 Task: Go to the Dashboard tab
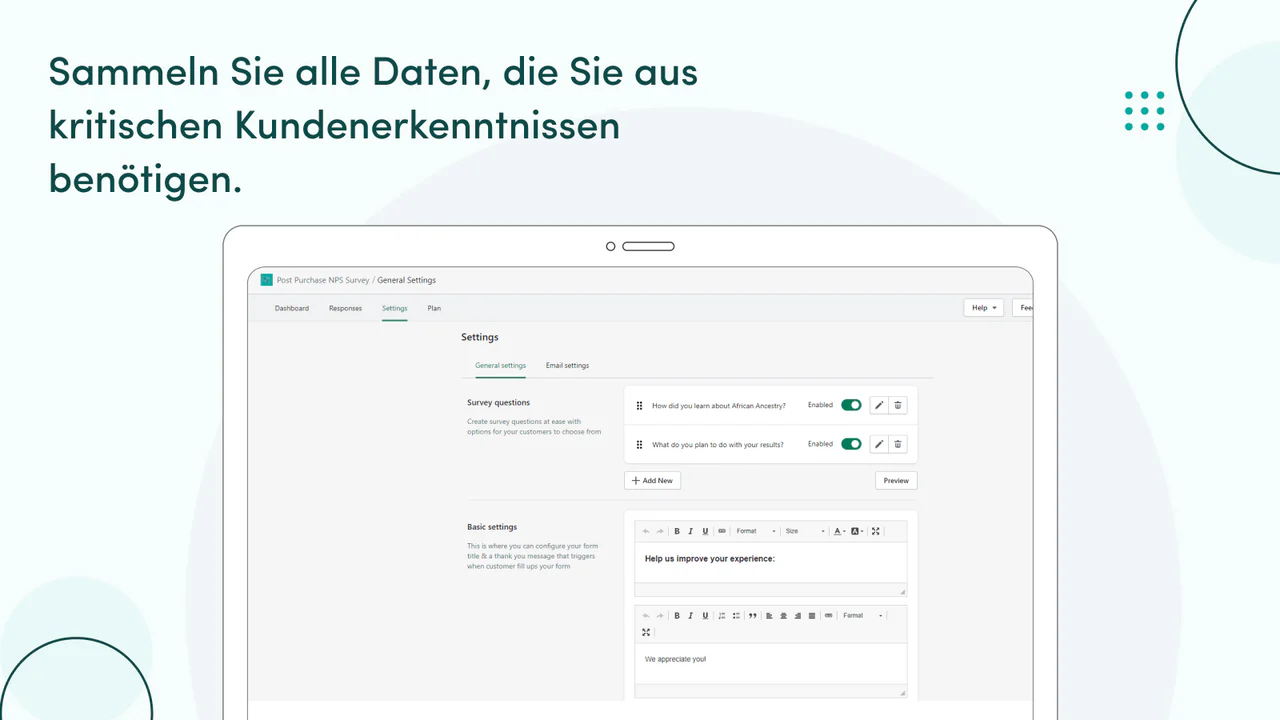[x=292, y=308]
